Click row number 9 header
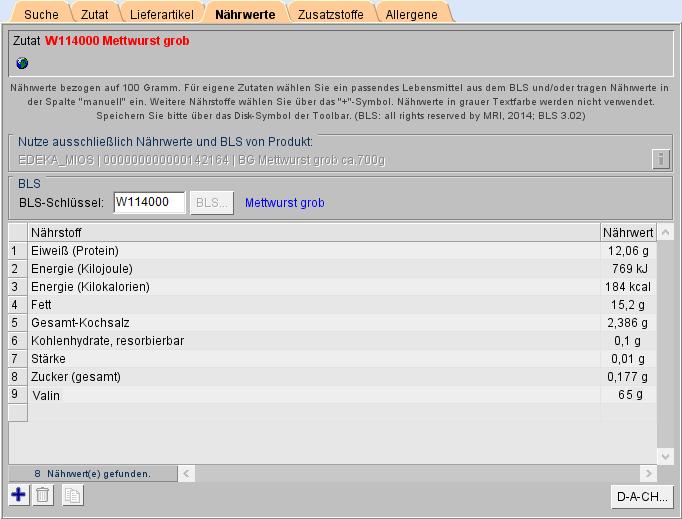 (18, 395)
